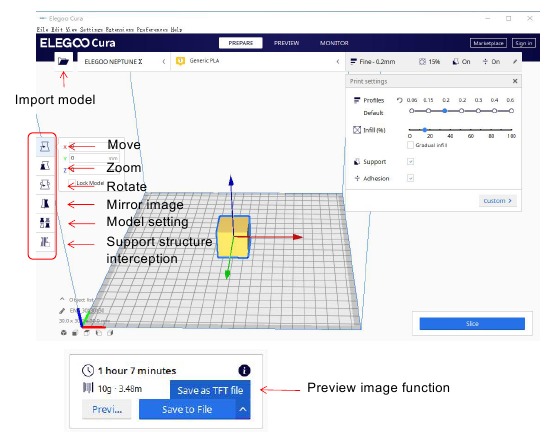Click the Infill percentage slider handle

coord(424,130)
